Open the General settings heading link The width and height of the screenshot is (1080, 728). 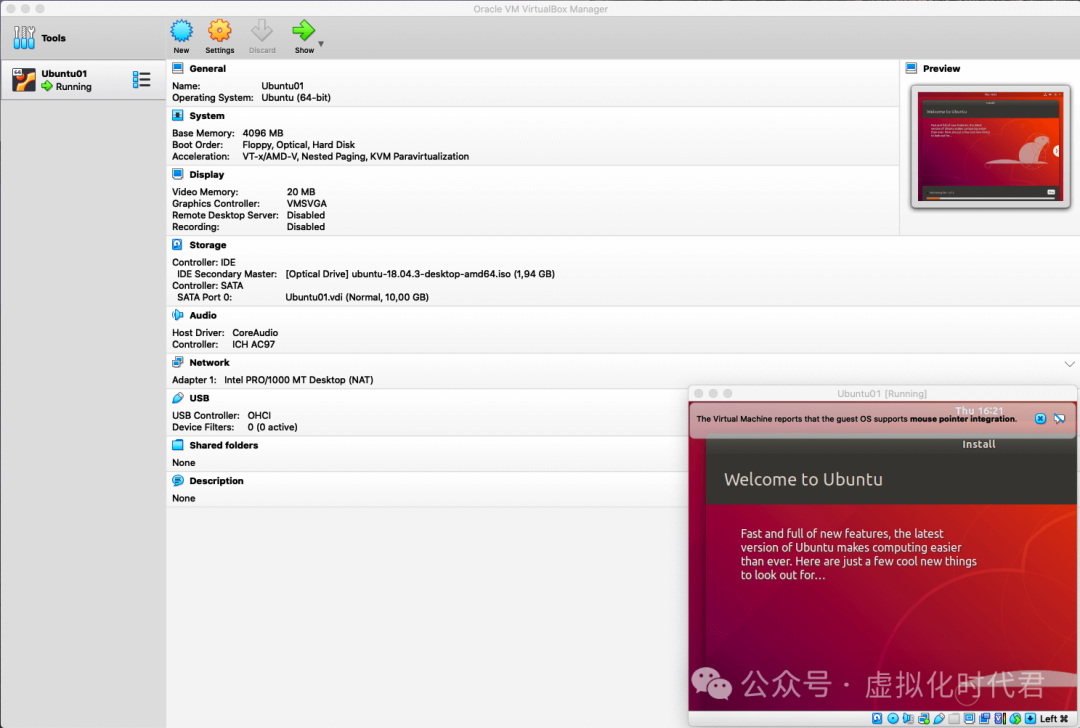coord(207,69)
